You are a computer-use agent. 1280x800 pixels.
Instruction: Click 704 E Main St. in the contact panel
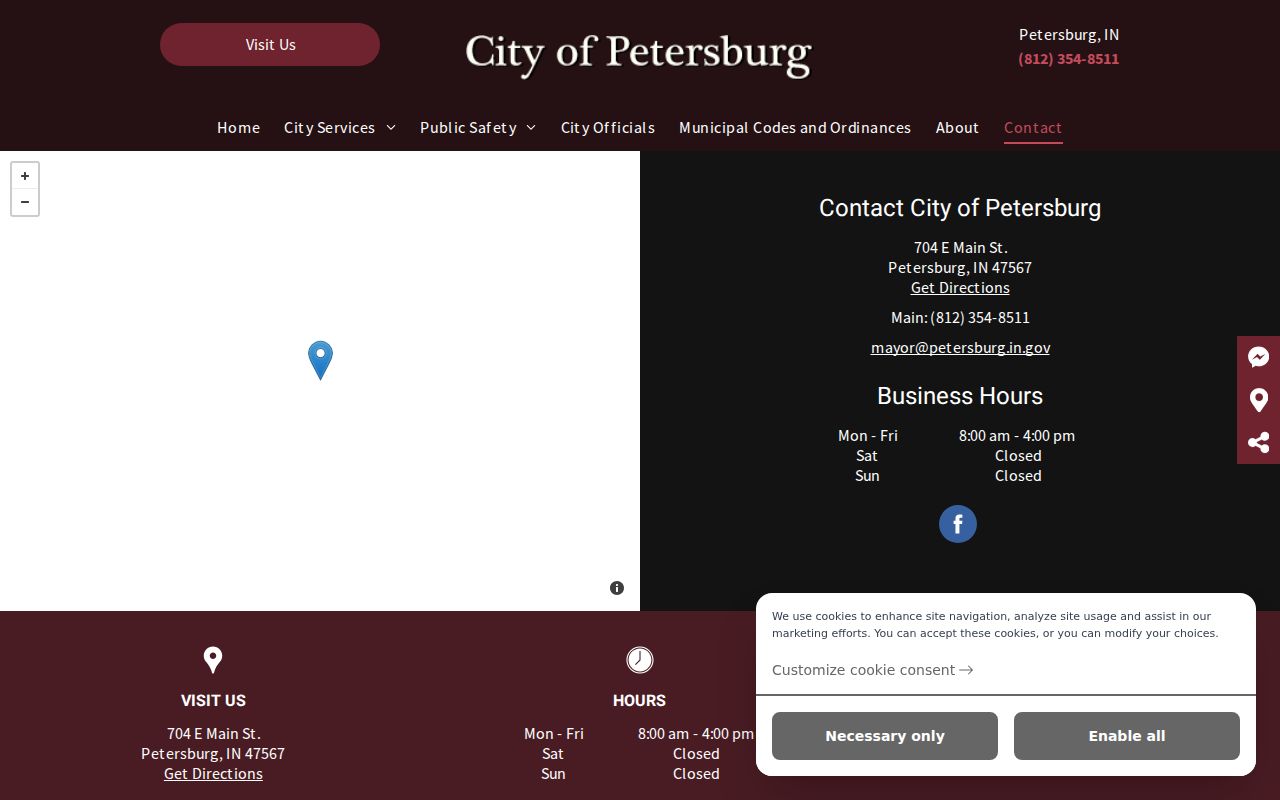tap(960, 248)
